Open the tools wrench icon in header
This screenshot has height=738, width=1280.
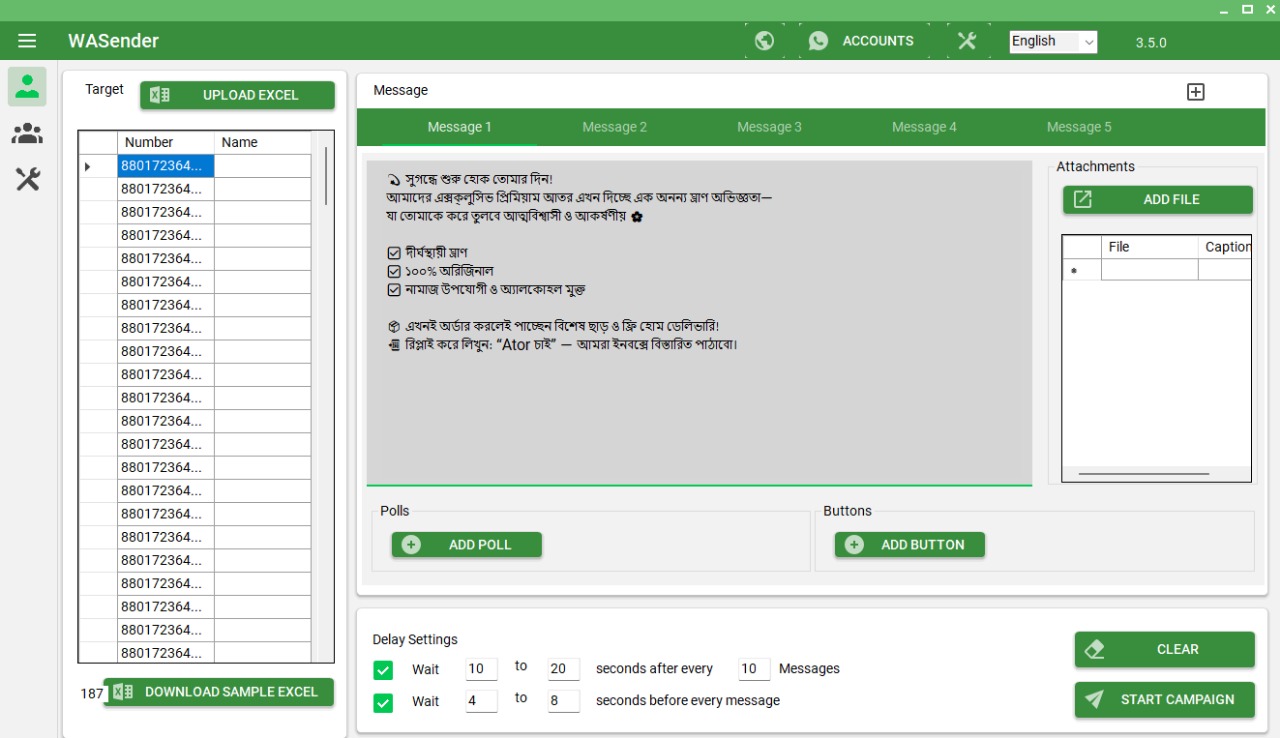(x=966, y=41)
